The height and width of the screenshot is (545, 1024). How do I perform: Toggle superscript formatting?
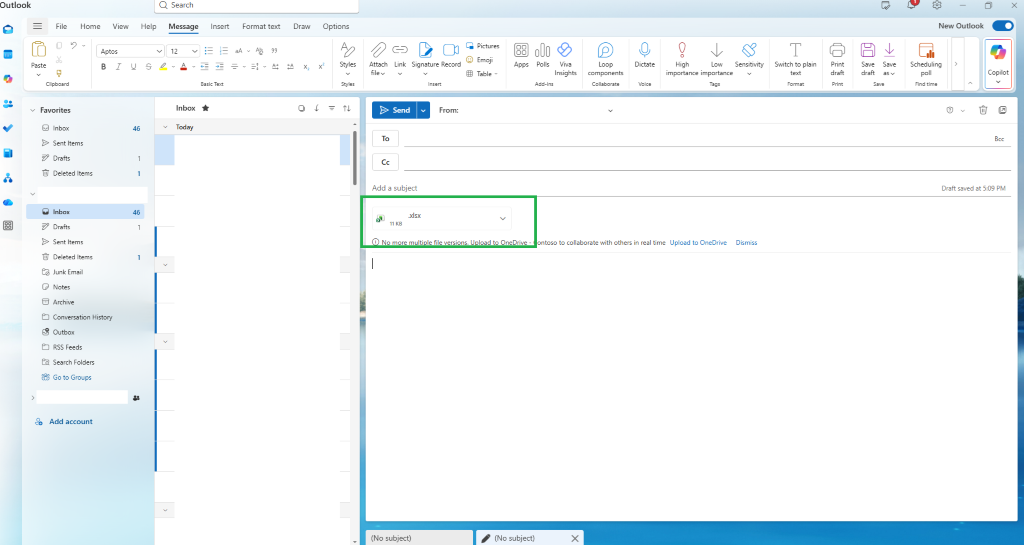321,67
